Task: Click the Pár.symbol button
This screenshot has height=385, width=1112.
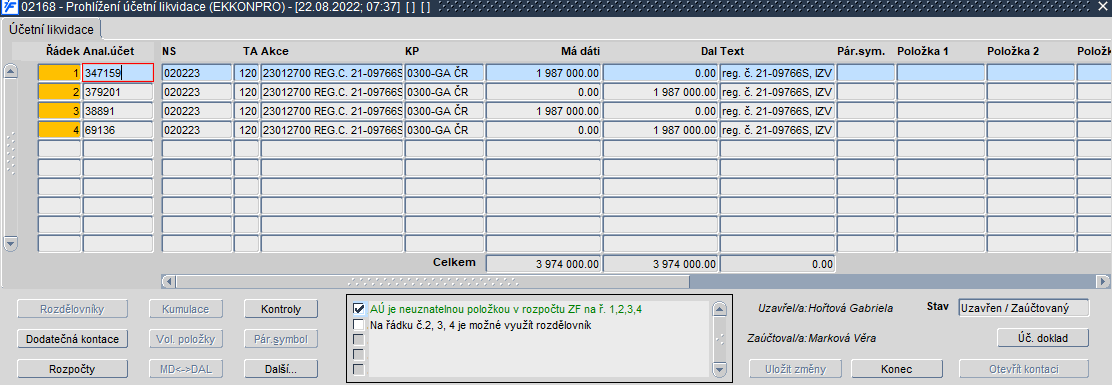Action: point(281,339)
